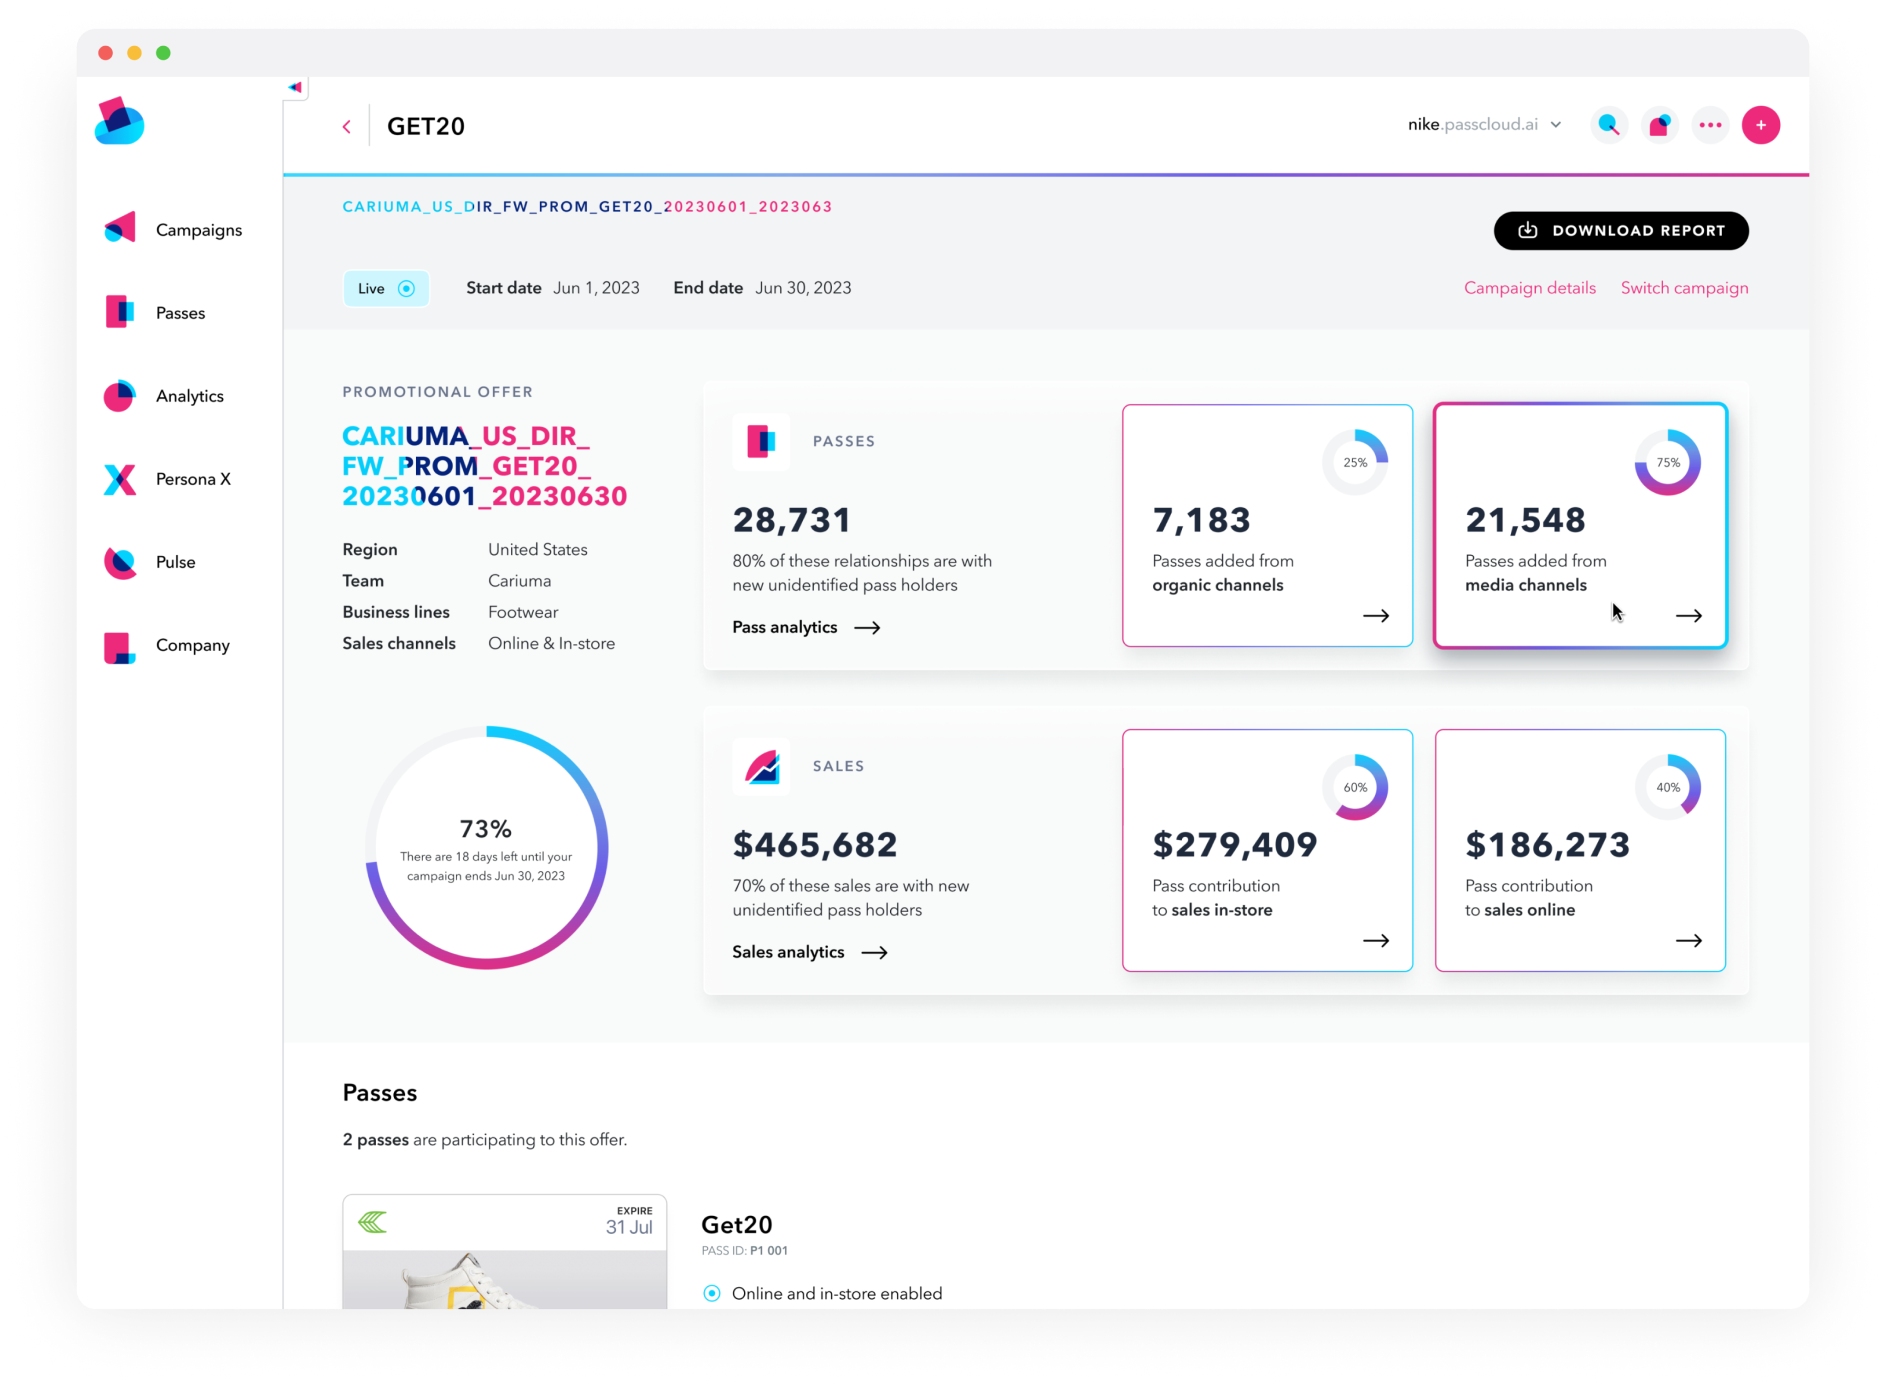Click the back chevron beside GET20

click(347, 127)
